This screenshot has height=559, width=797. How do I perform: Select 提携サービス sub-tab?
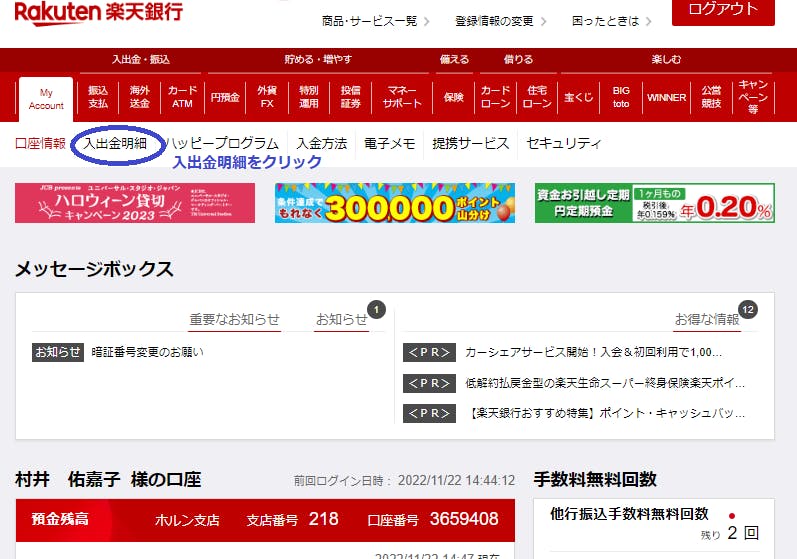[471, 143]
